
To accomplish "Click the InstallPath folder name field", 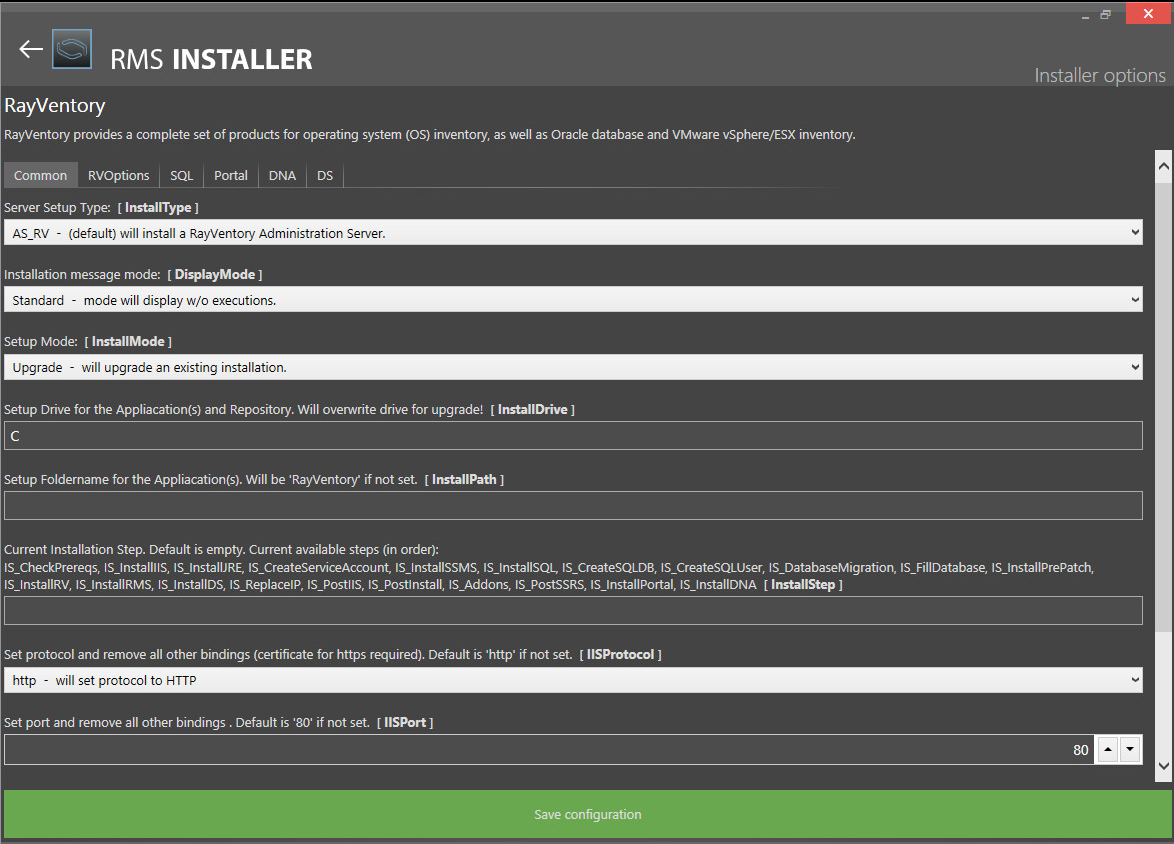I will point(572,505).
